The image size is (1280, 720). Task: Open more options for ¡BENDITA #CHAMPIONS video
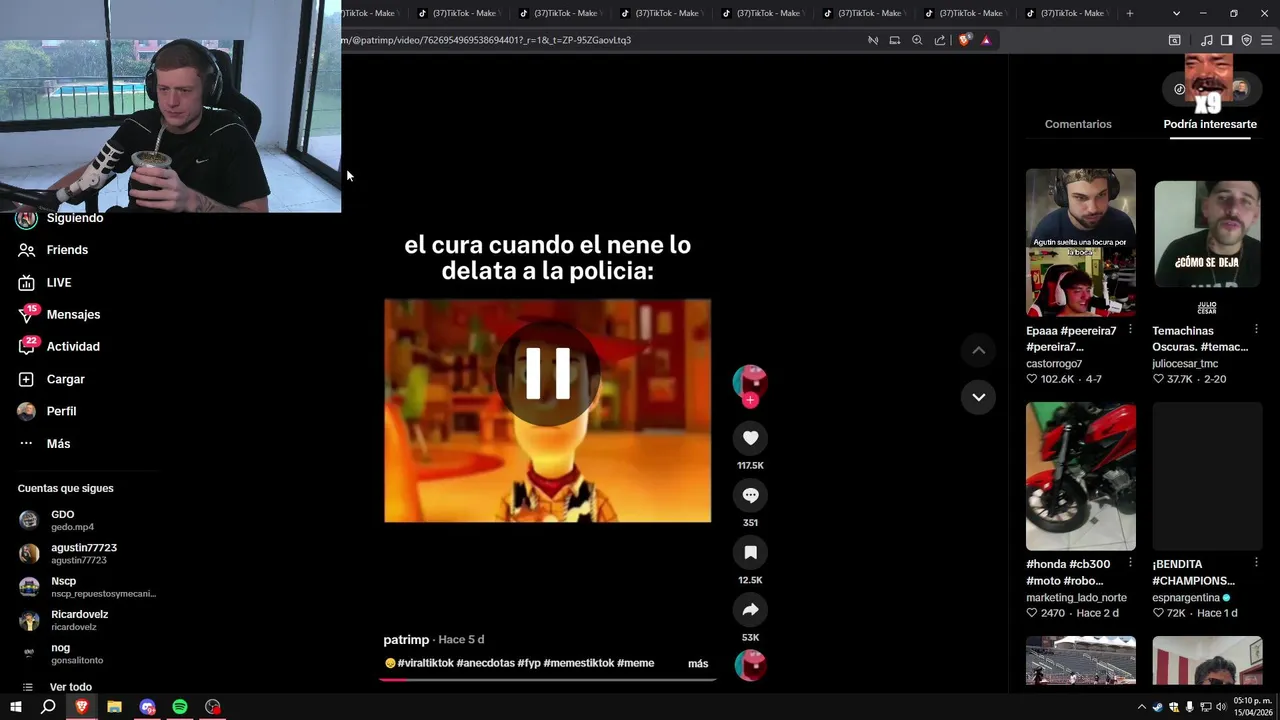tap(1256, 564)
